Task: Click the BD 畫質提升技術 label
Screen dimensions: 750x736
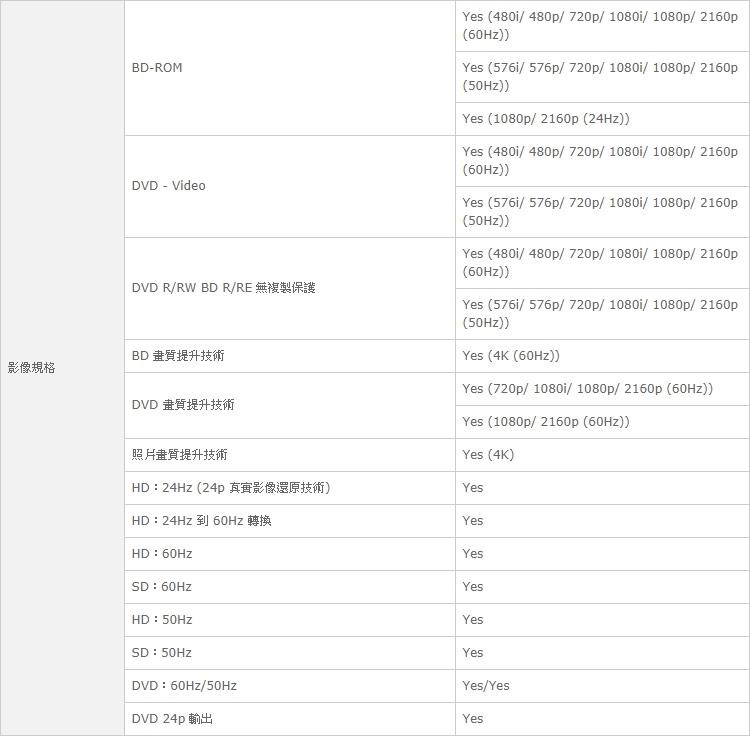Action: (178, 356)
